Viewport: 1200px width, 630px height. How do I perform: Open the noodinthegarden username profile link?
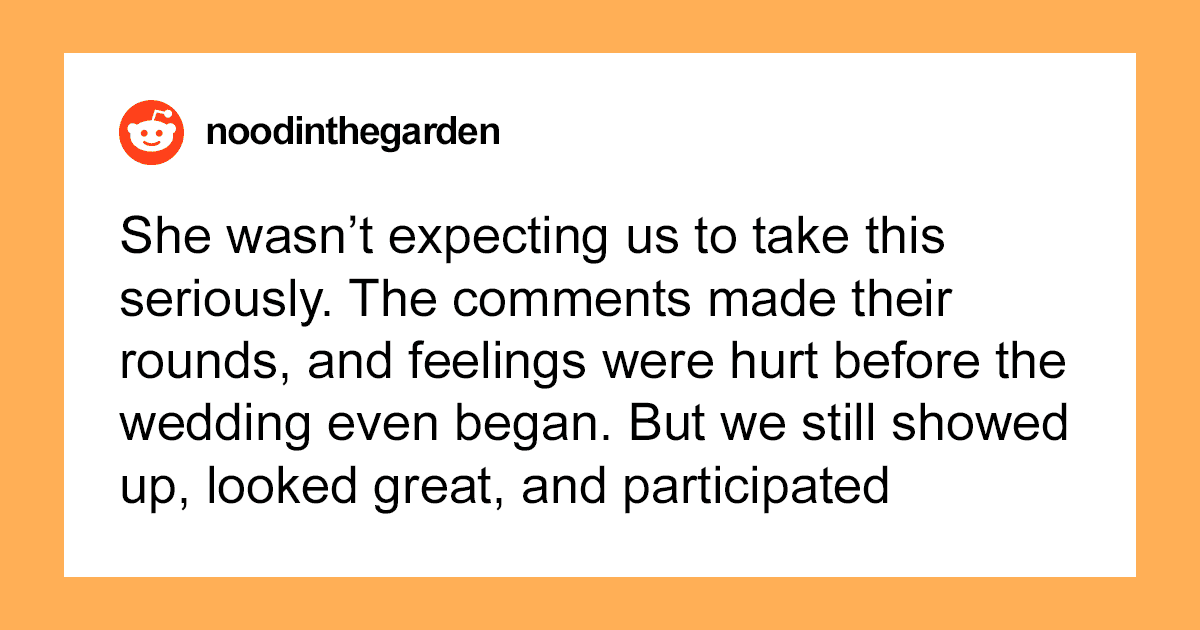(x=352, y=134)
